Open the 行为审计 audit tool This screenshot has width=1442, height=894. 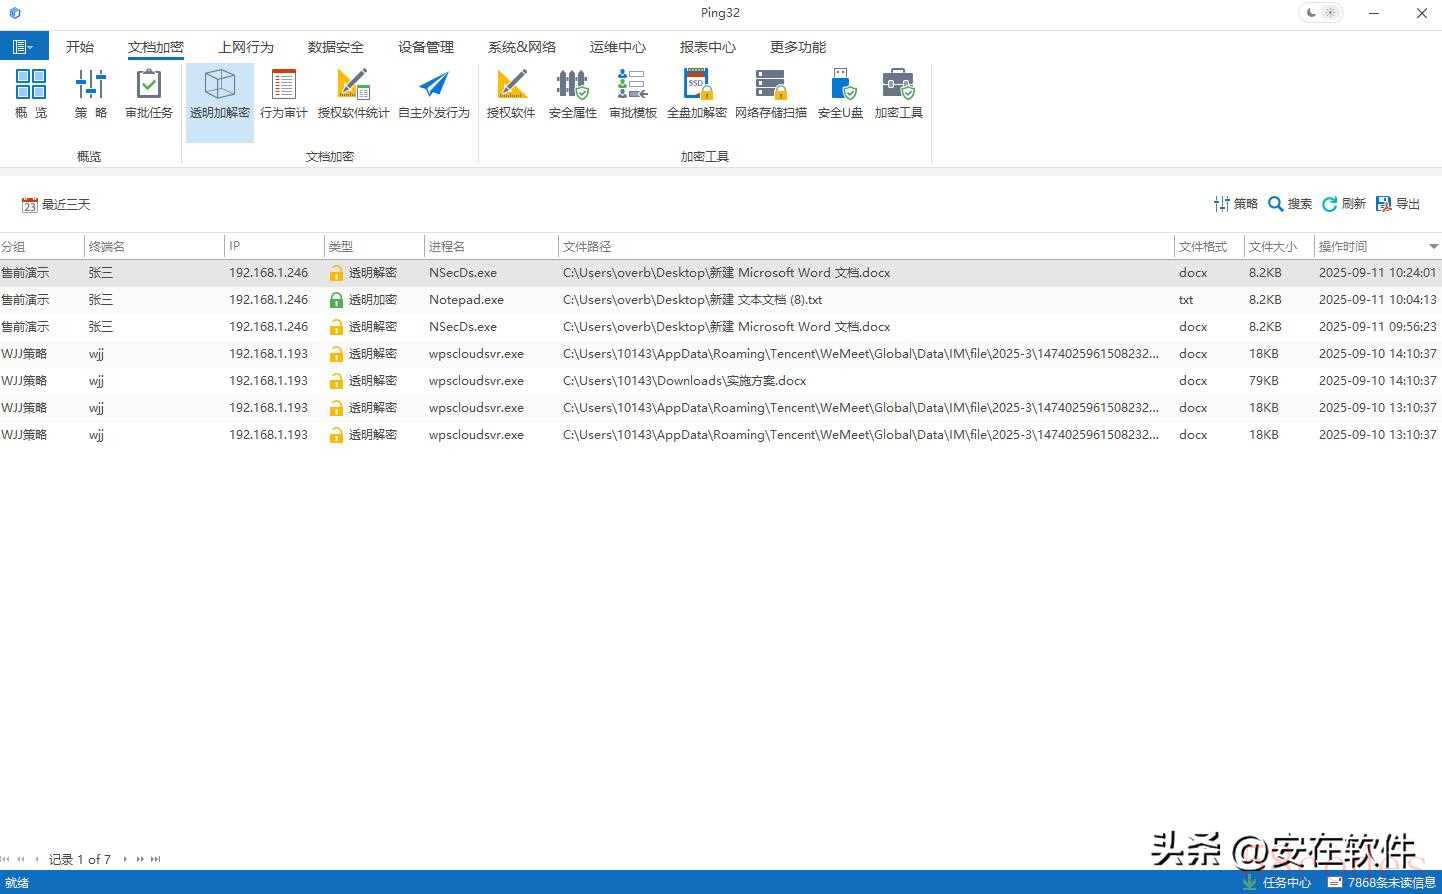(283, 94)
